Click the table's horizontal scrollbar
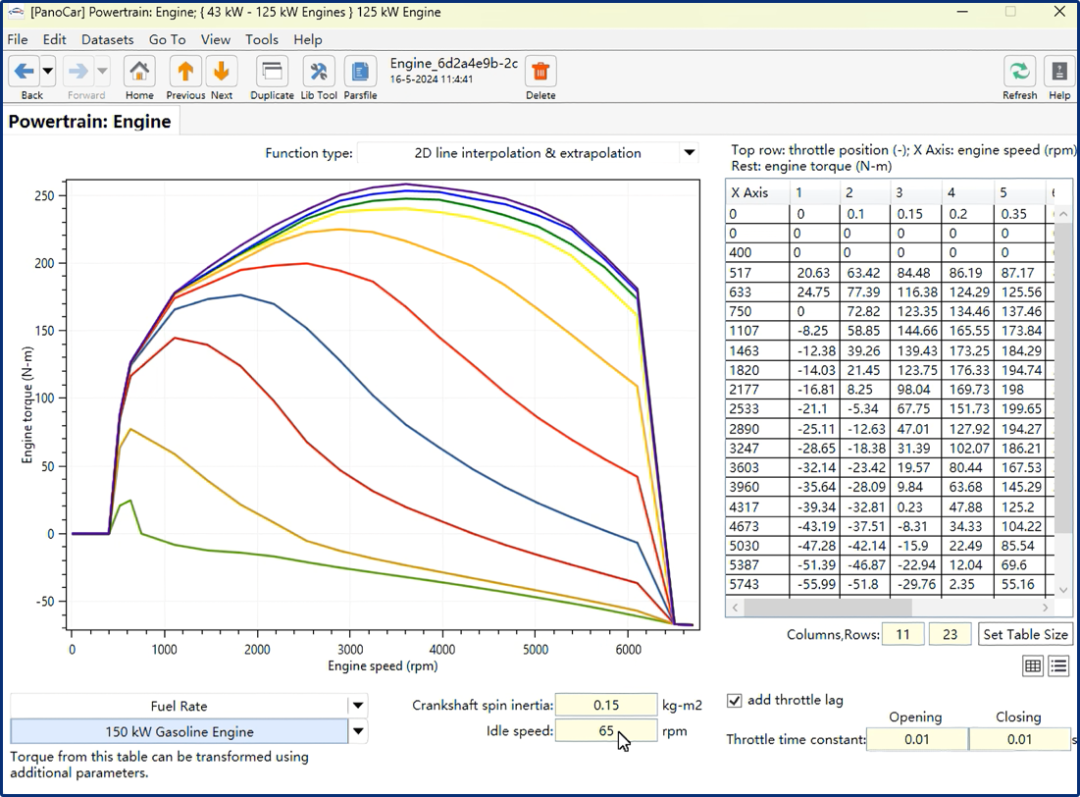Image resolution: width=1080 pixels, height=797 pixels. [x=827, y=608]
